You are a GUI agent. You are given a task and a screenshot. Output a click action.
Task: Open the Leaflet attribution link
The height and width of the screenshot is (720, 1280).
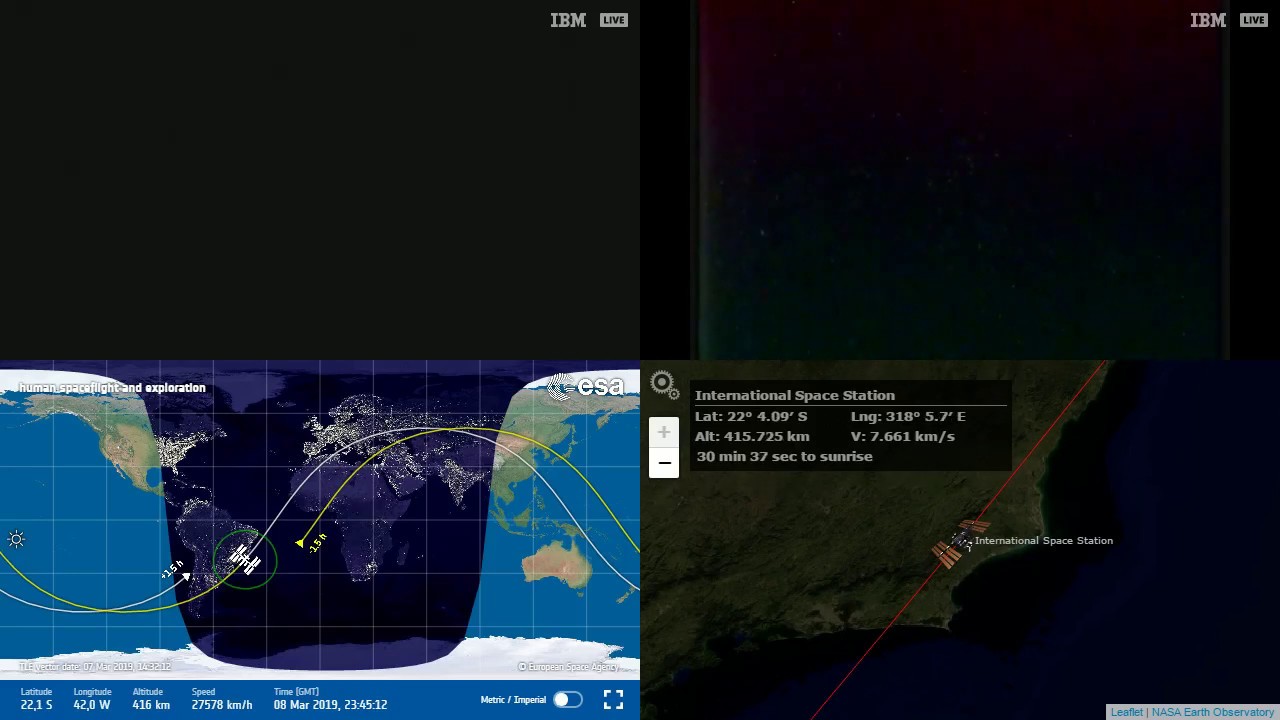point(1126,712)
